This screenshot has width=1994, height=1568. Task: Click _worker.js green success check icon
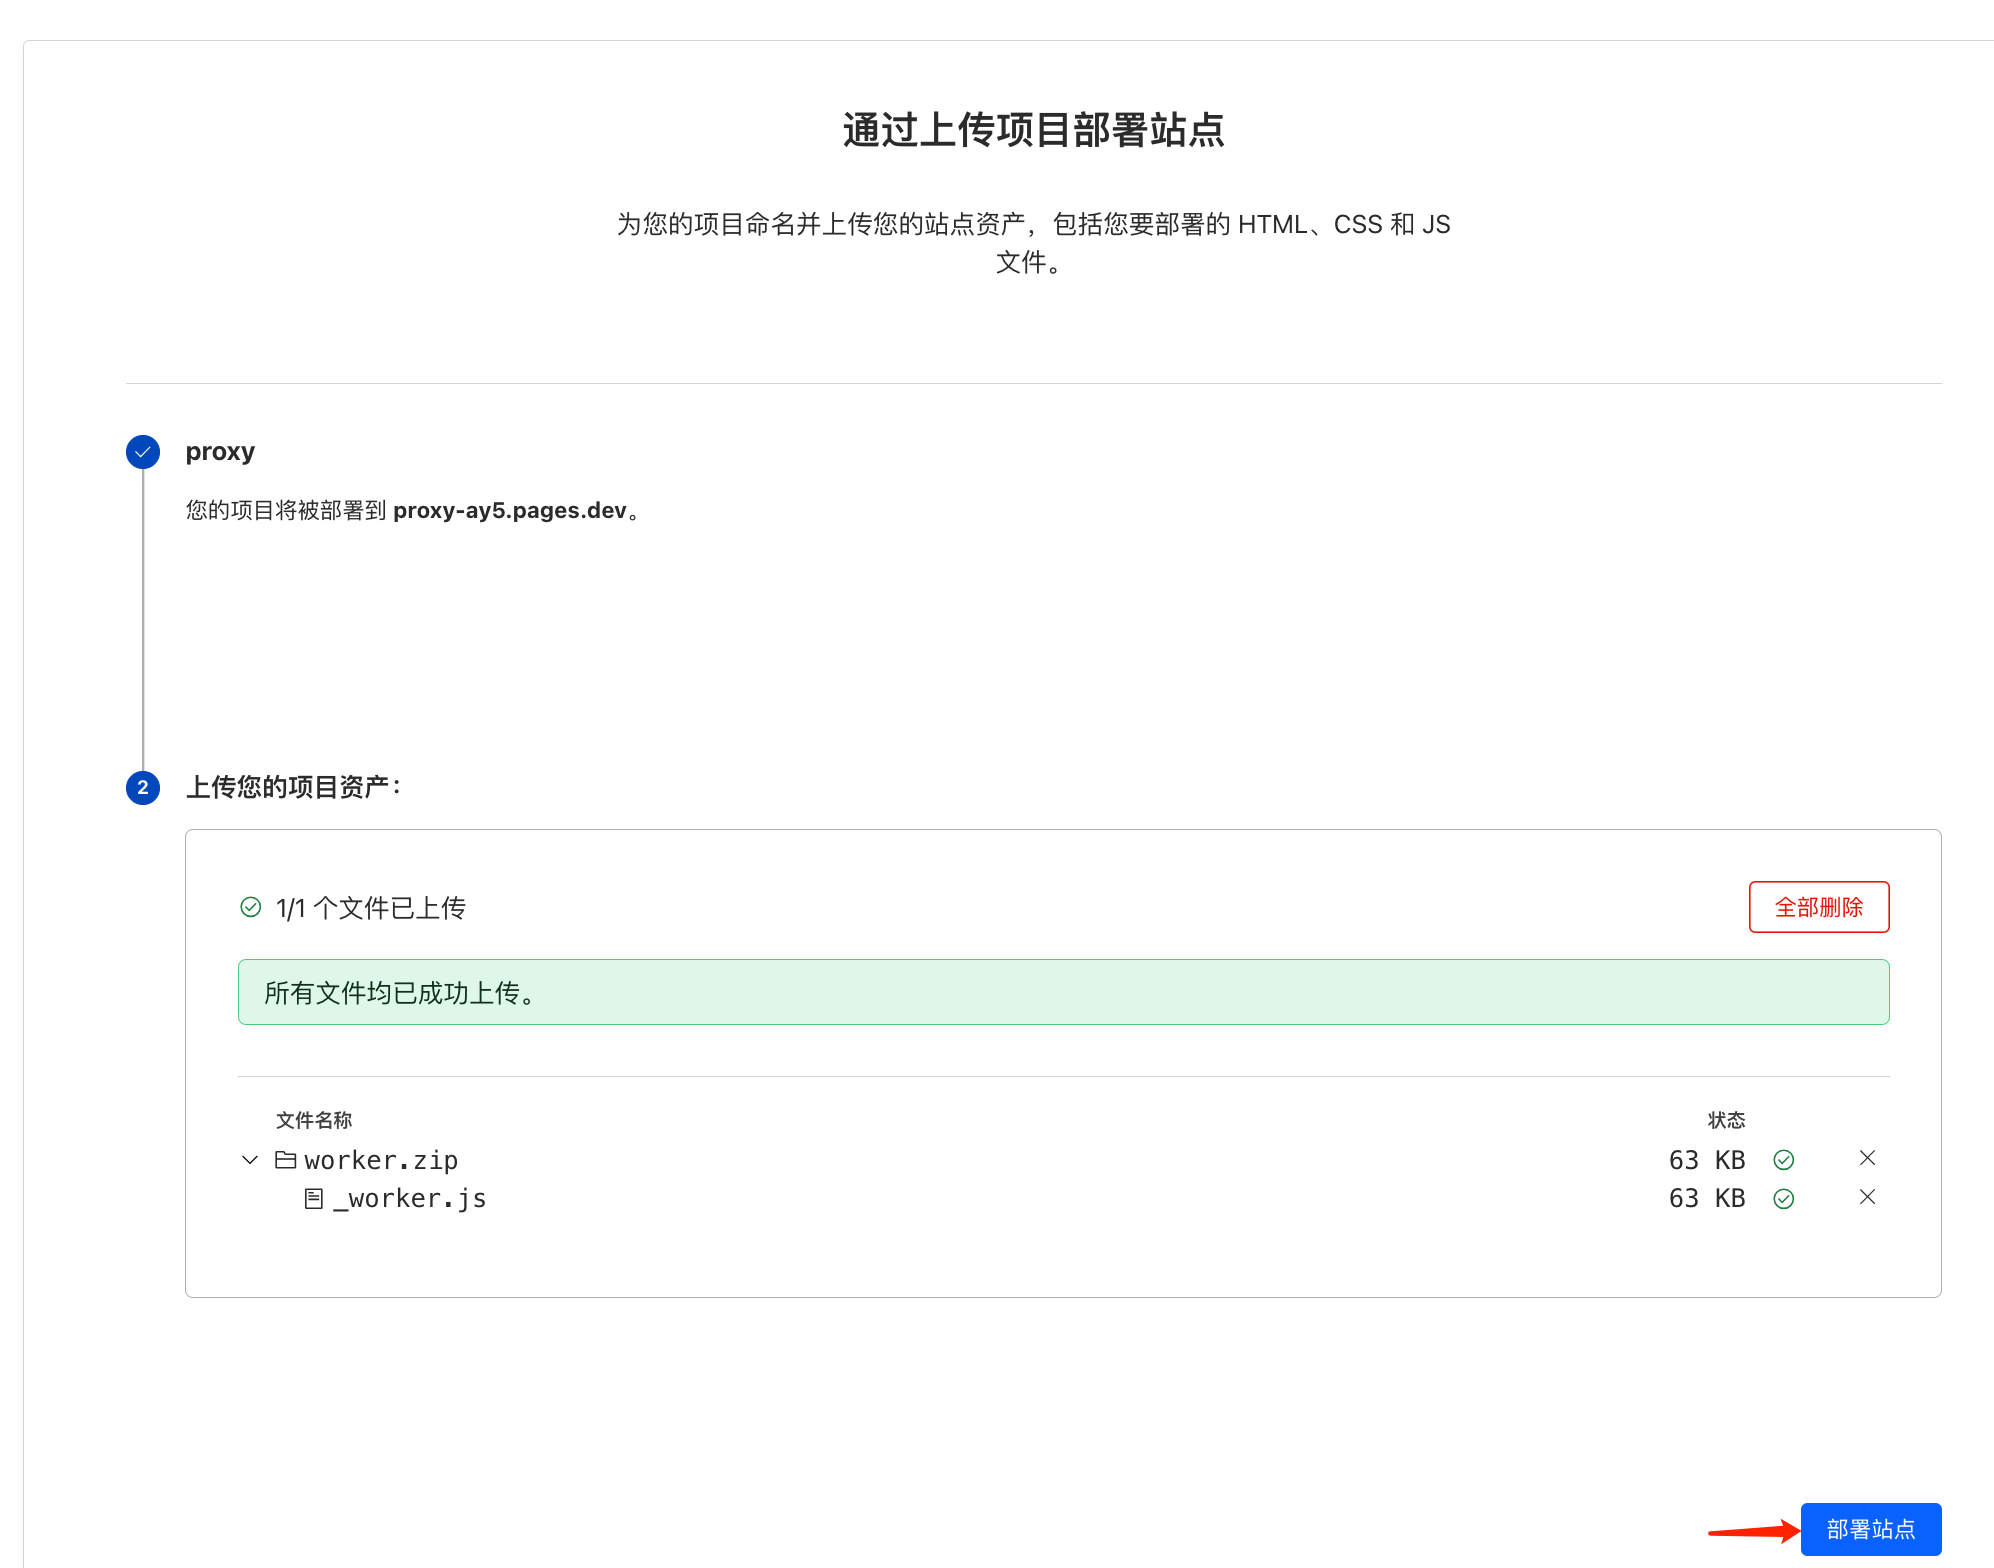pos(1784,1199)
